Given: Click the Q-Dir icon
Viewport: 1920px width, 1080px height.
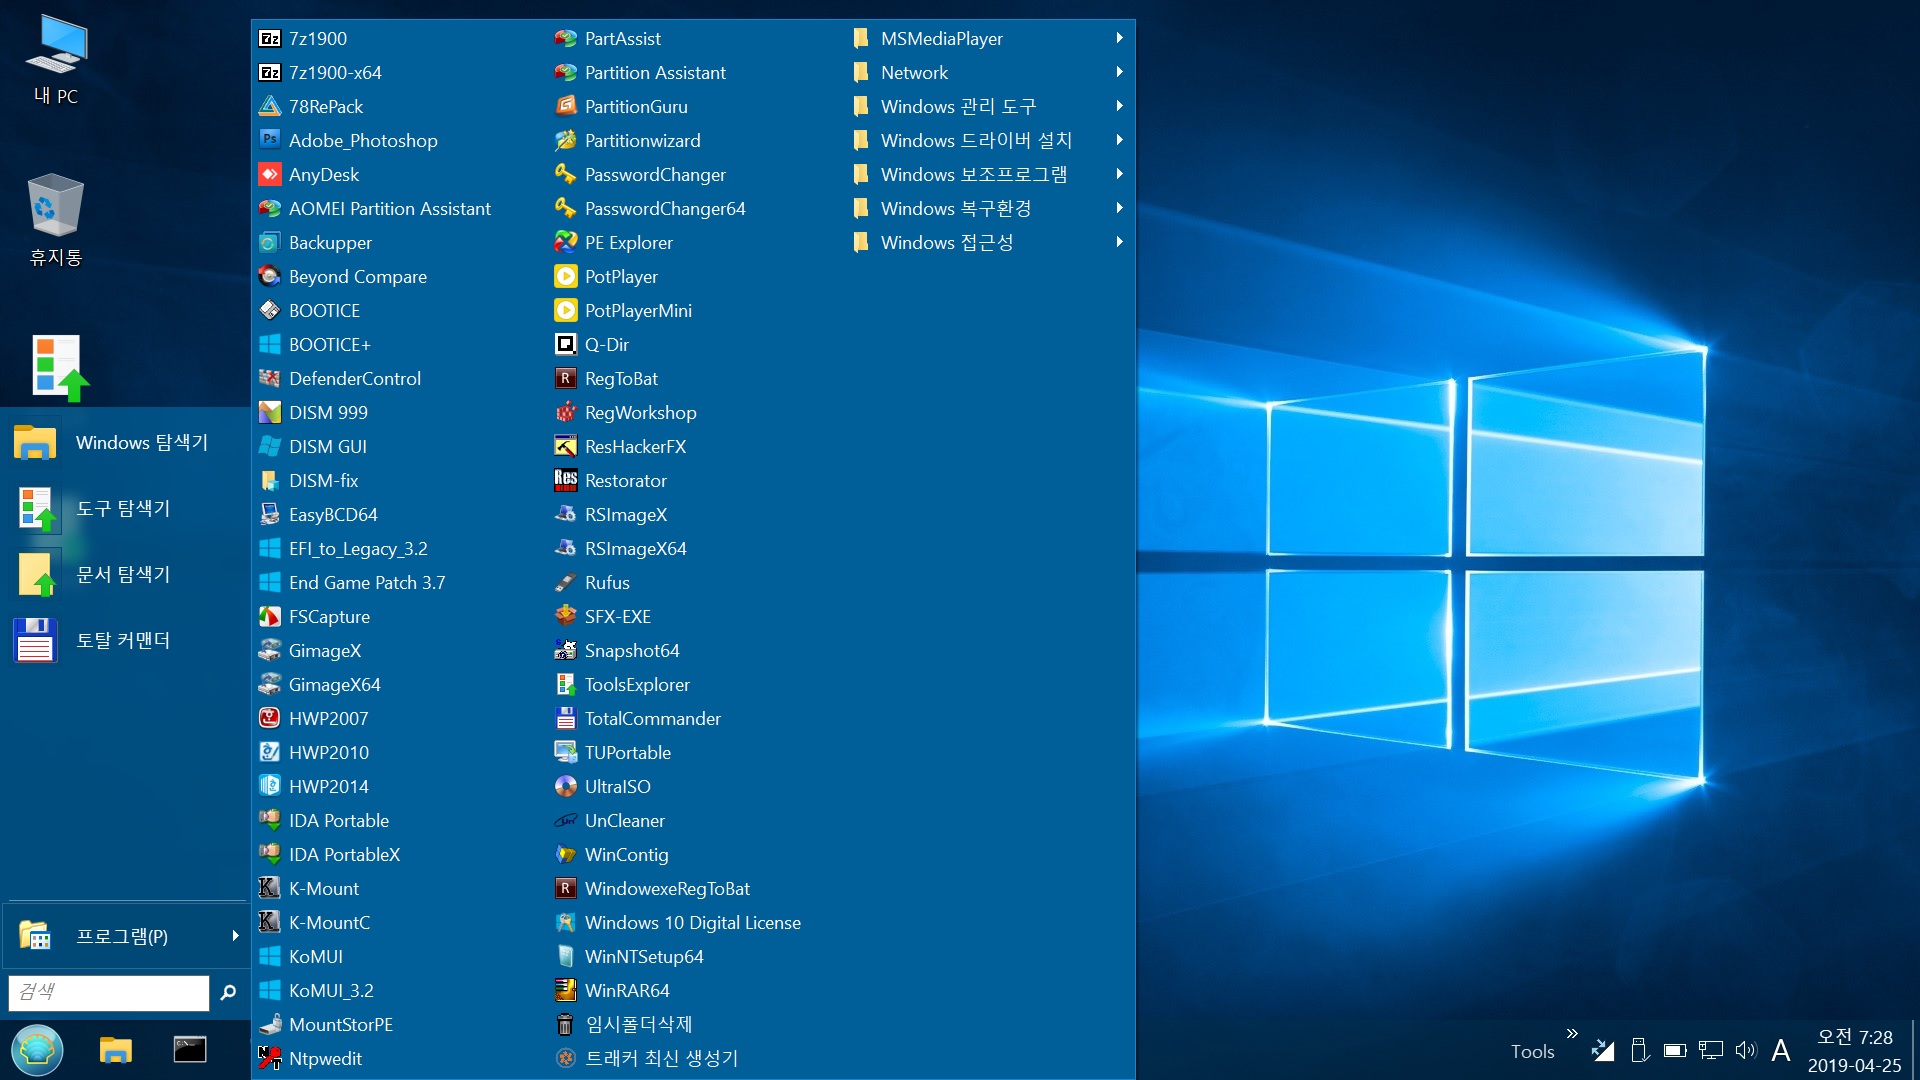Looking at the screenshot, I should [565, 345].
